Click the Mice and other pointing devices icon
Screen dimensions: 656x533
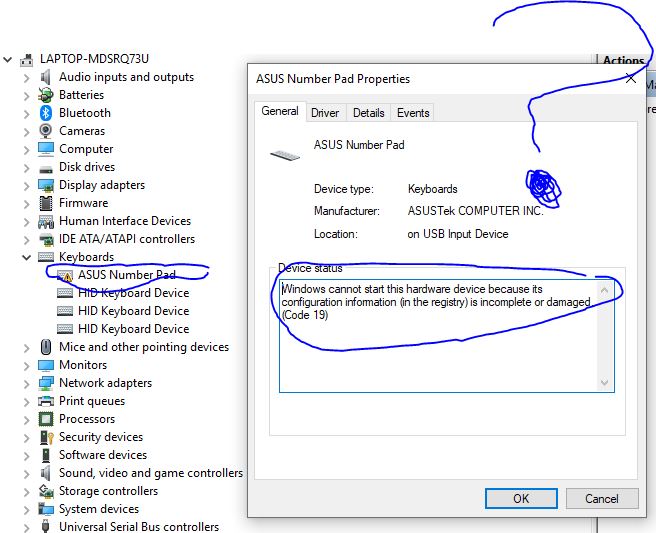click(x=46, y=347)
